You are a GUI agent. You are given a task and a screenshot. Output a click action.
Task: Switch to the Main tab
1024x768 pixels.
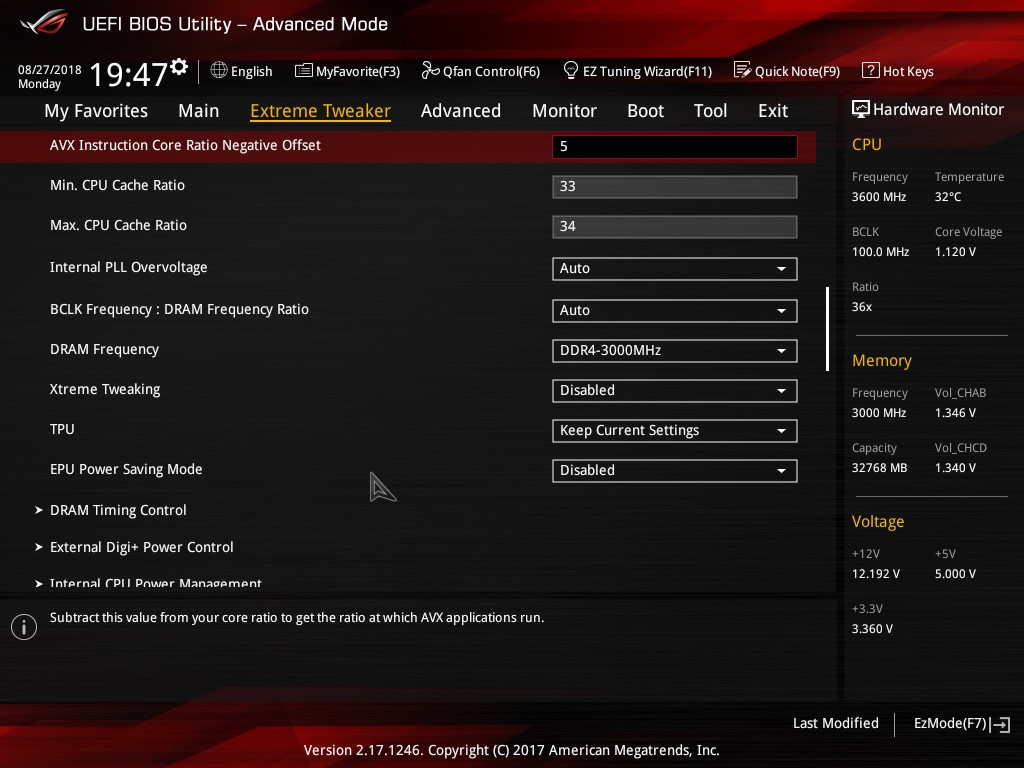[199, 111]
